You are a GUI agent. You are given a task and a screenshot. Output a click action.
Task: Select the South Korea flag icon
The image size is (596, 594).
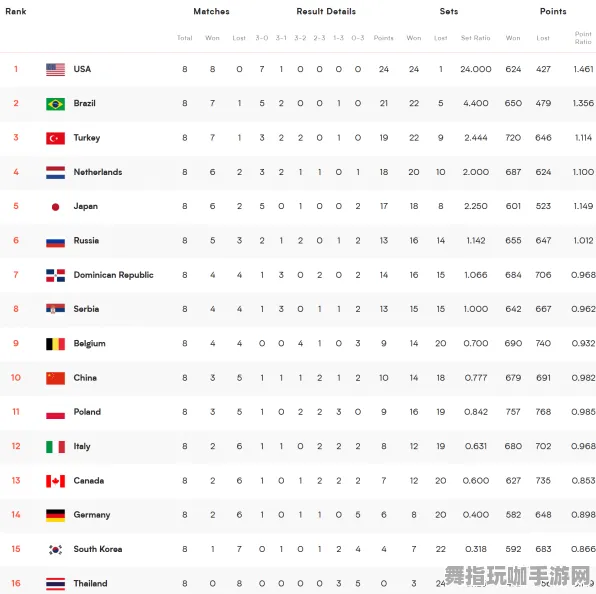click(x=55, y=550)
